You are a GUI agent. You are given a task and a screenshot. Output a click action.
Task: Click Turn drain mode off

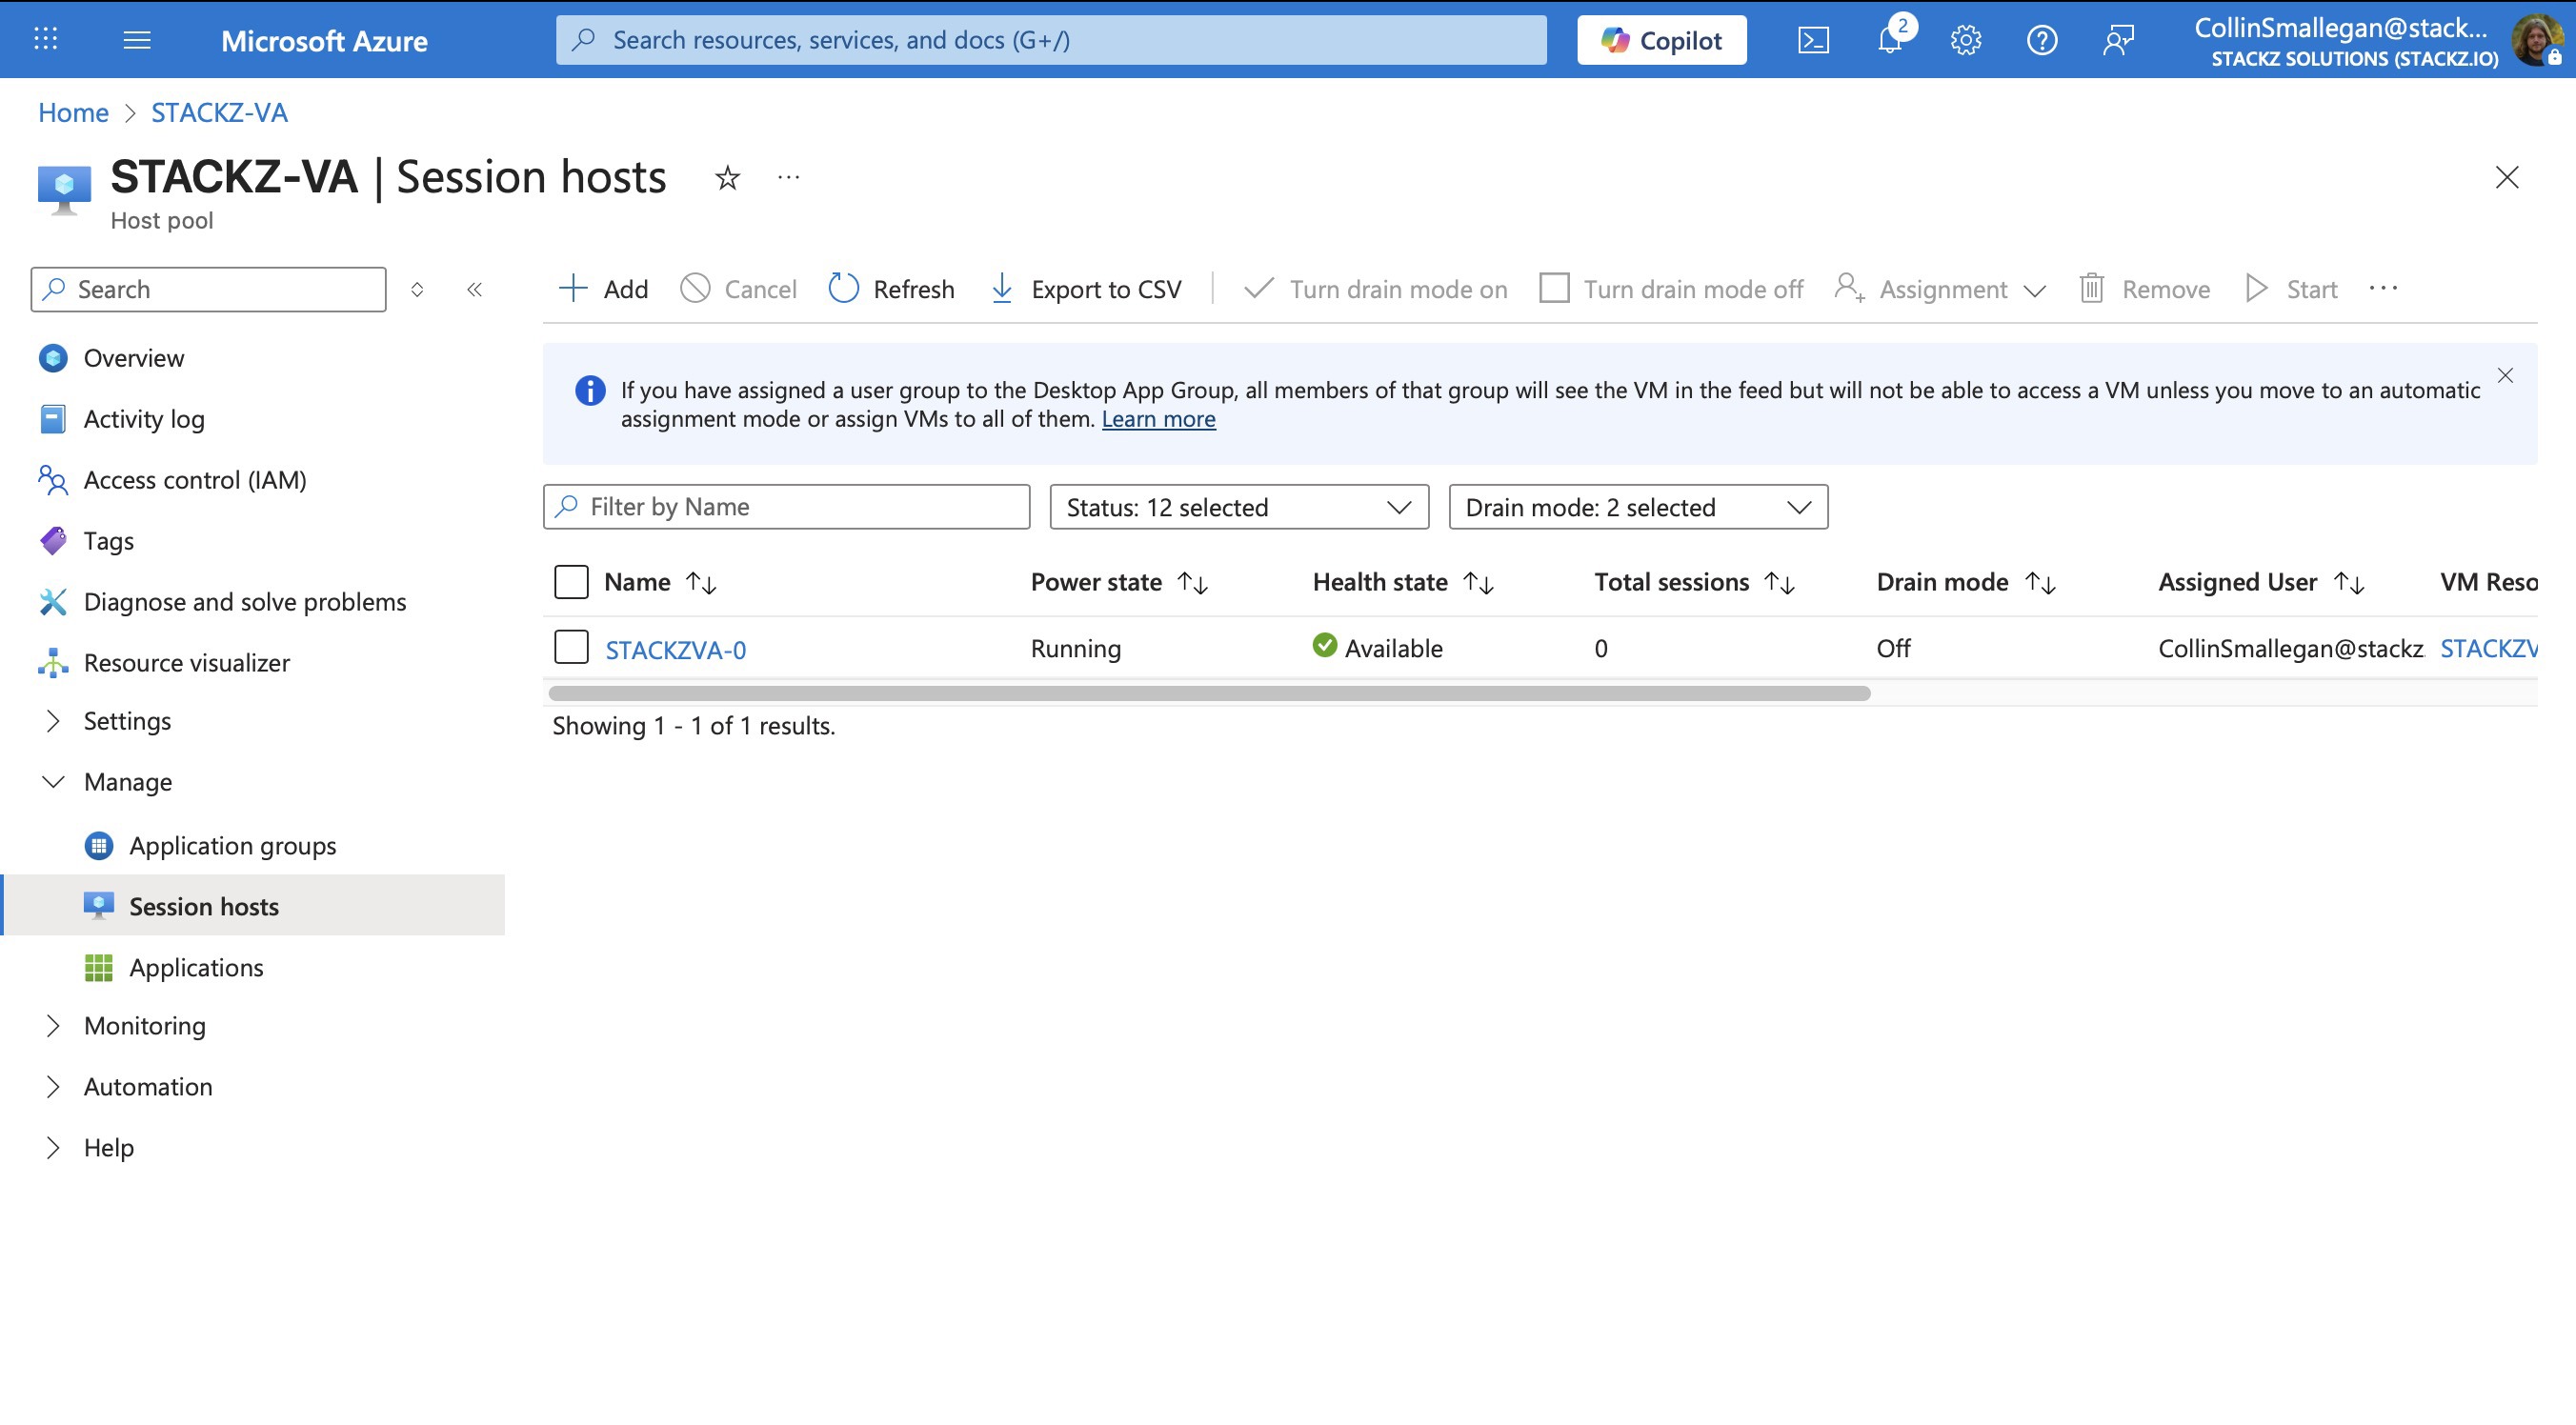click(1671, 289)
